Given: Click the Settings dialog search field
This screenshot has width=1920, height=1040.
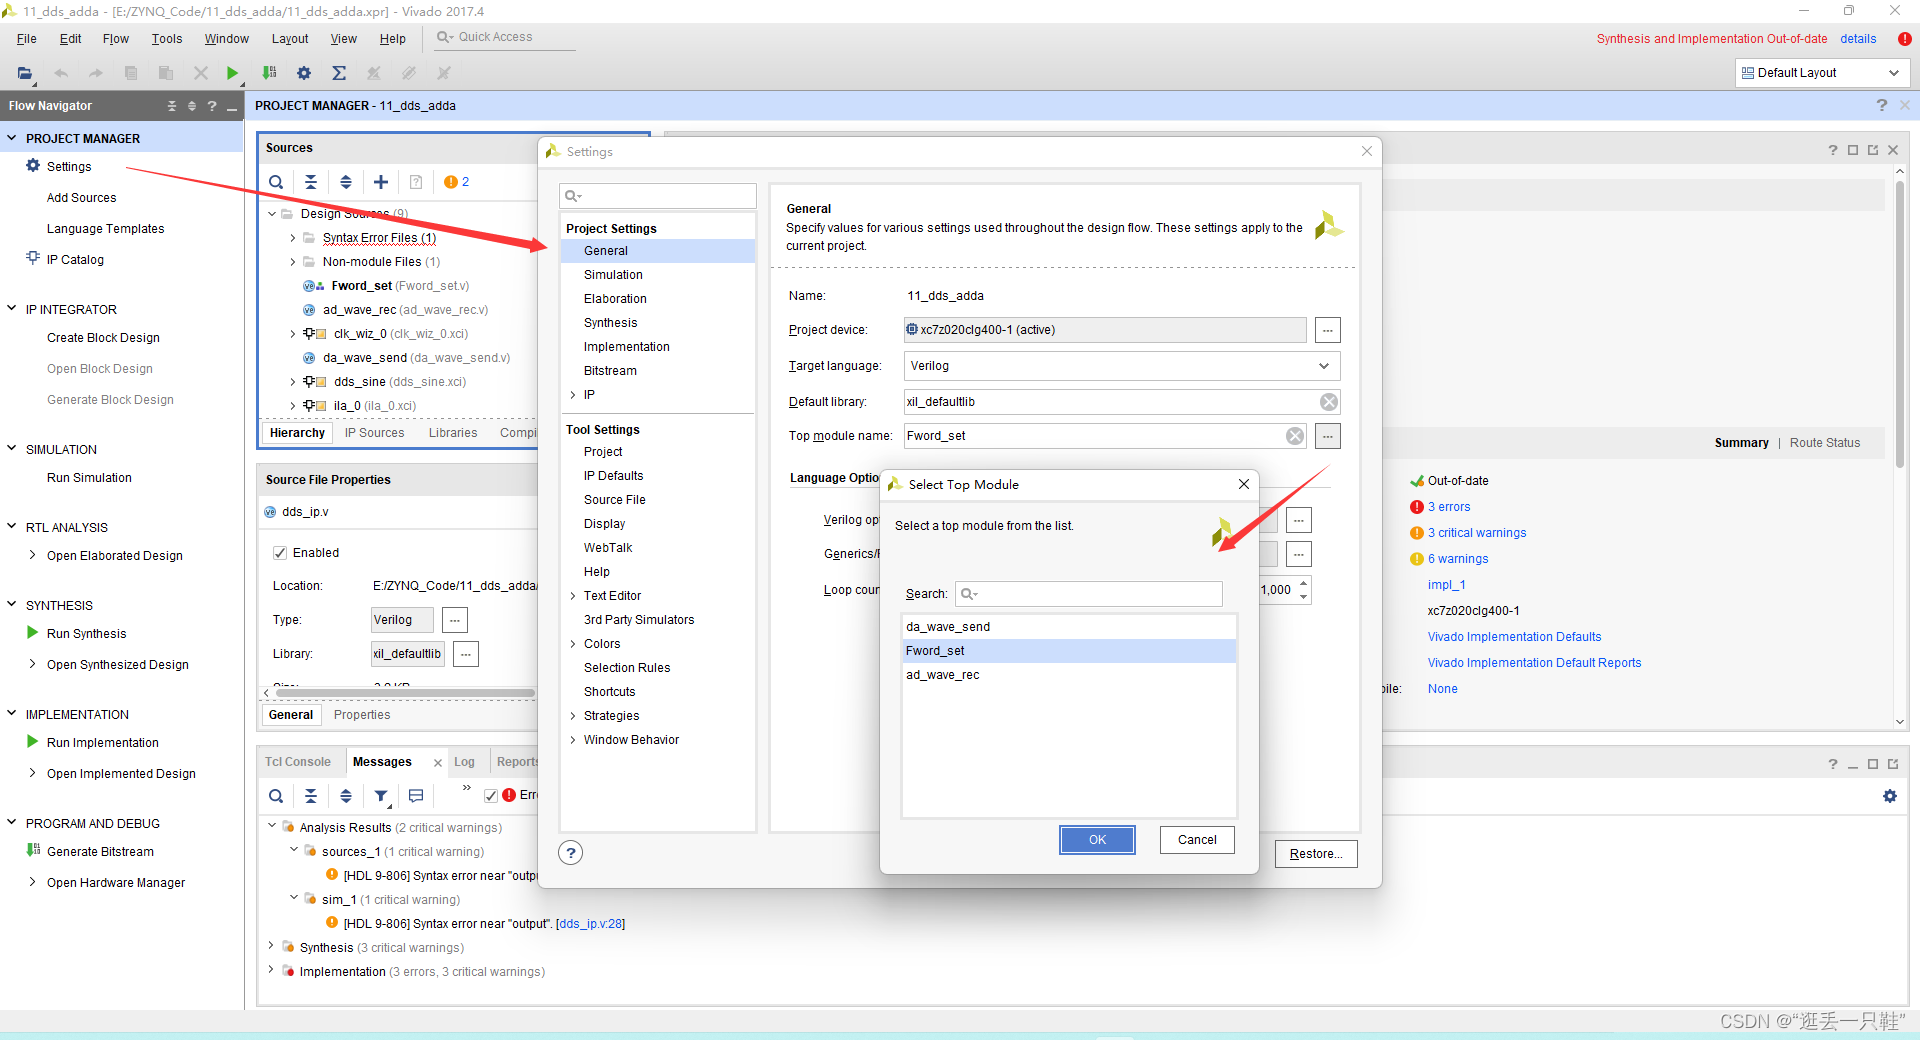Looking at the screenshot, I should click(x=658, y=196).
